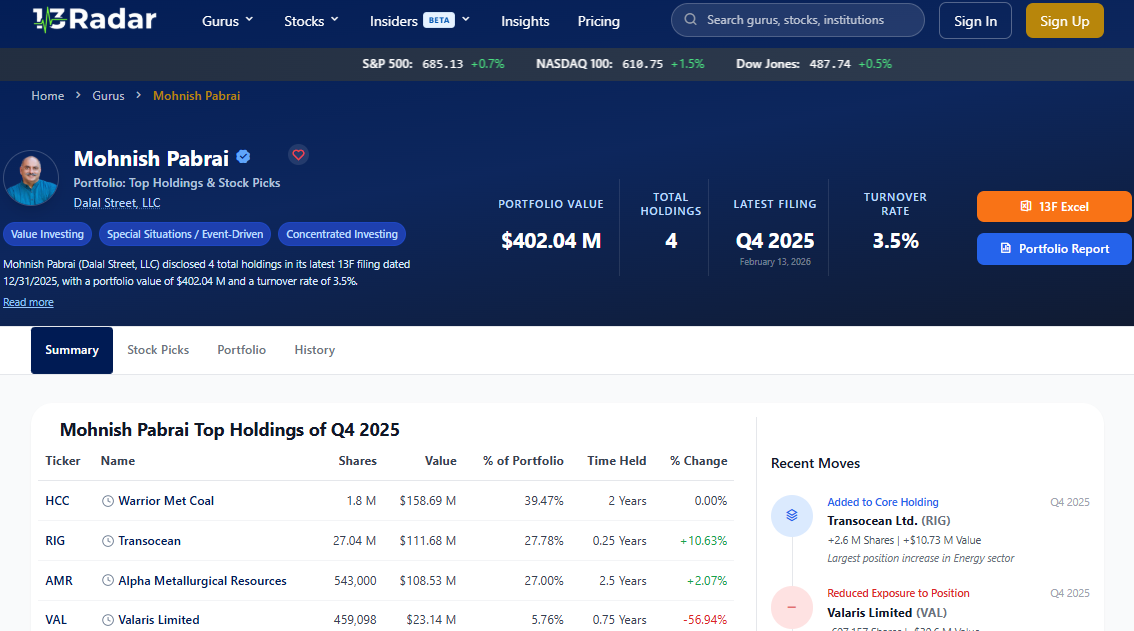1134x631 pixels.
Task: Click the AMR ticker
Action: 59,580
